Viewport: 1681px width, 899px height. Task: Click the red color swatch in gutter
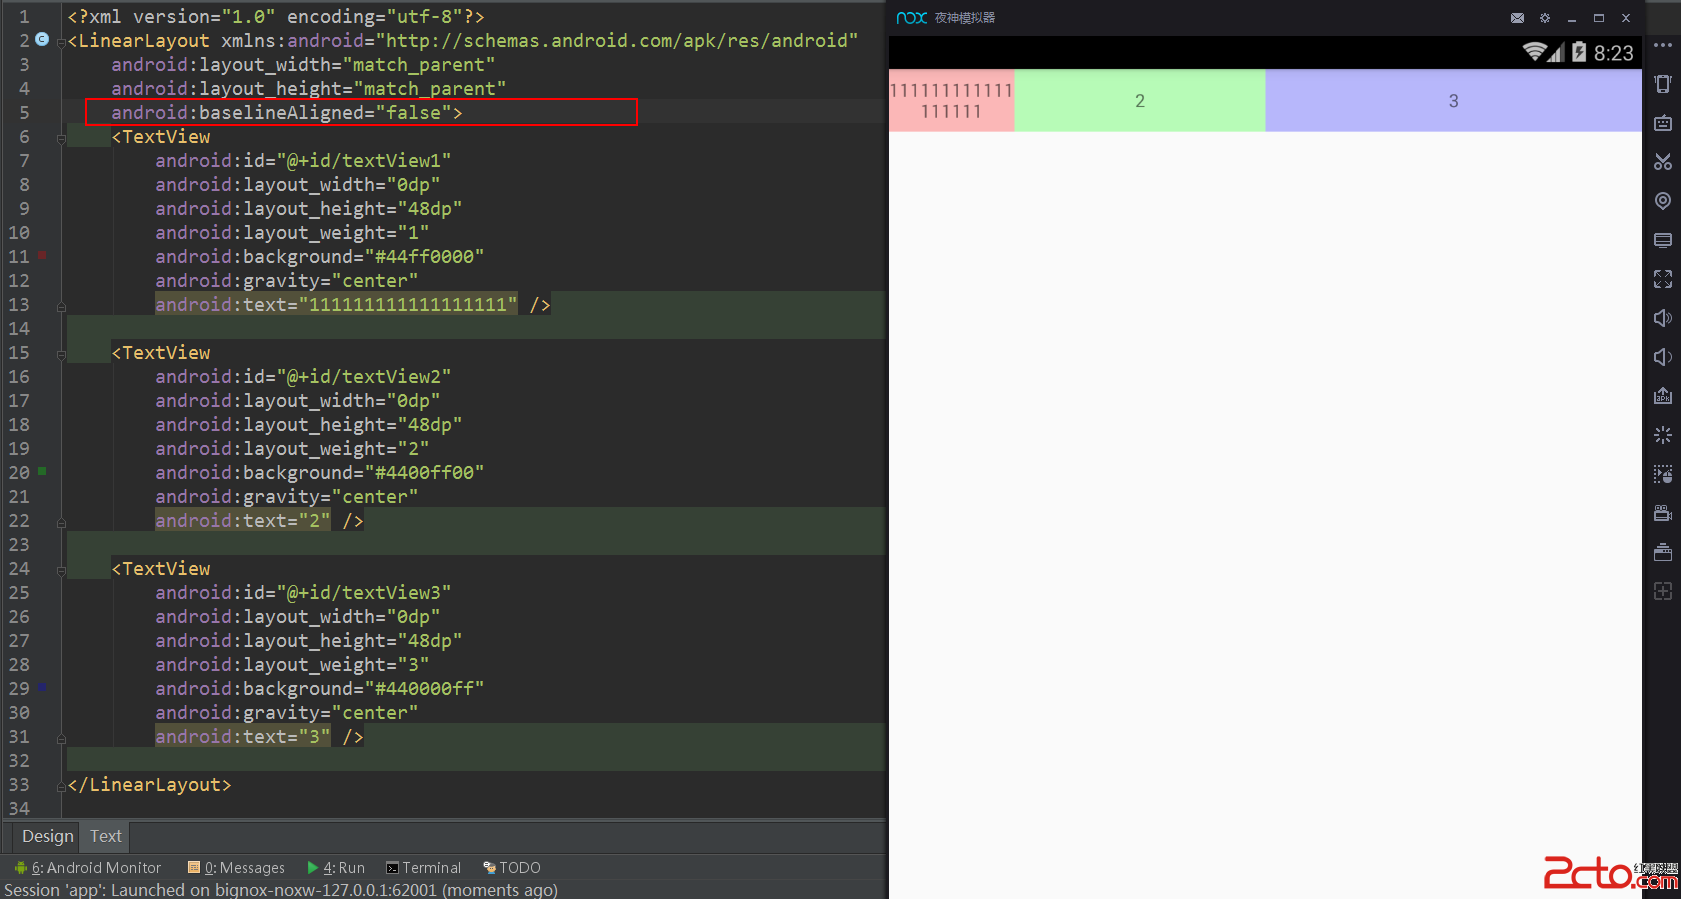(42, 256)
